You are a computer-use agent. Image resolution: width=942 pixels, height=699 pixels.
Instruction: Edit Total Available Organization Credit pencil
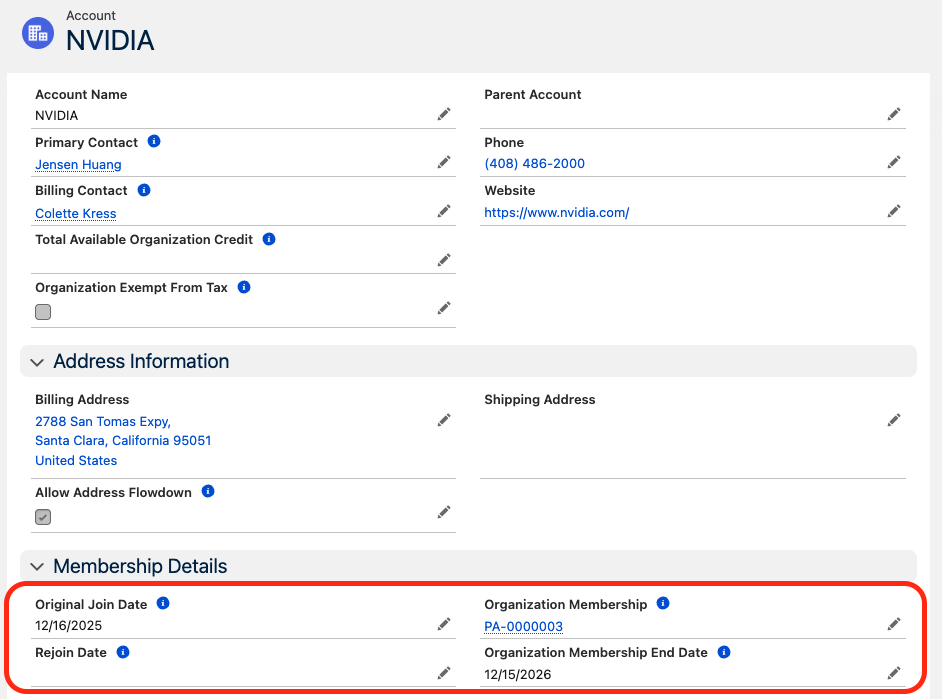[x=444, y=260]
